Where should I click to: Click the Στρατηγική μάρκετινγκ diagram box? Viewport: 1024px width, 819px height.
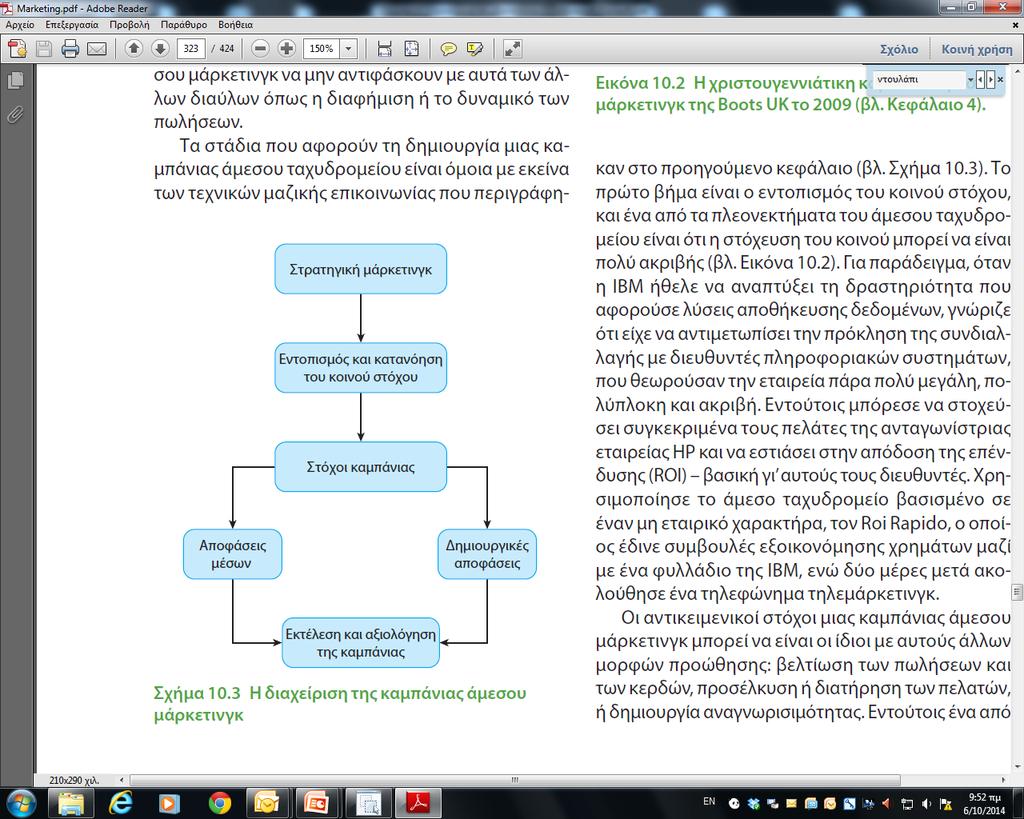tap(360, 269)
